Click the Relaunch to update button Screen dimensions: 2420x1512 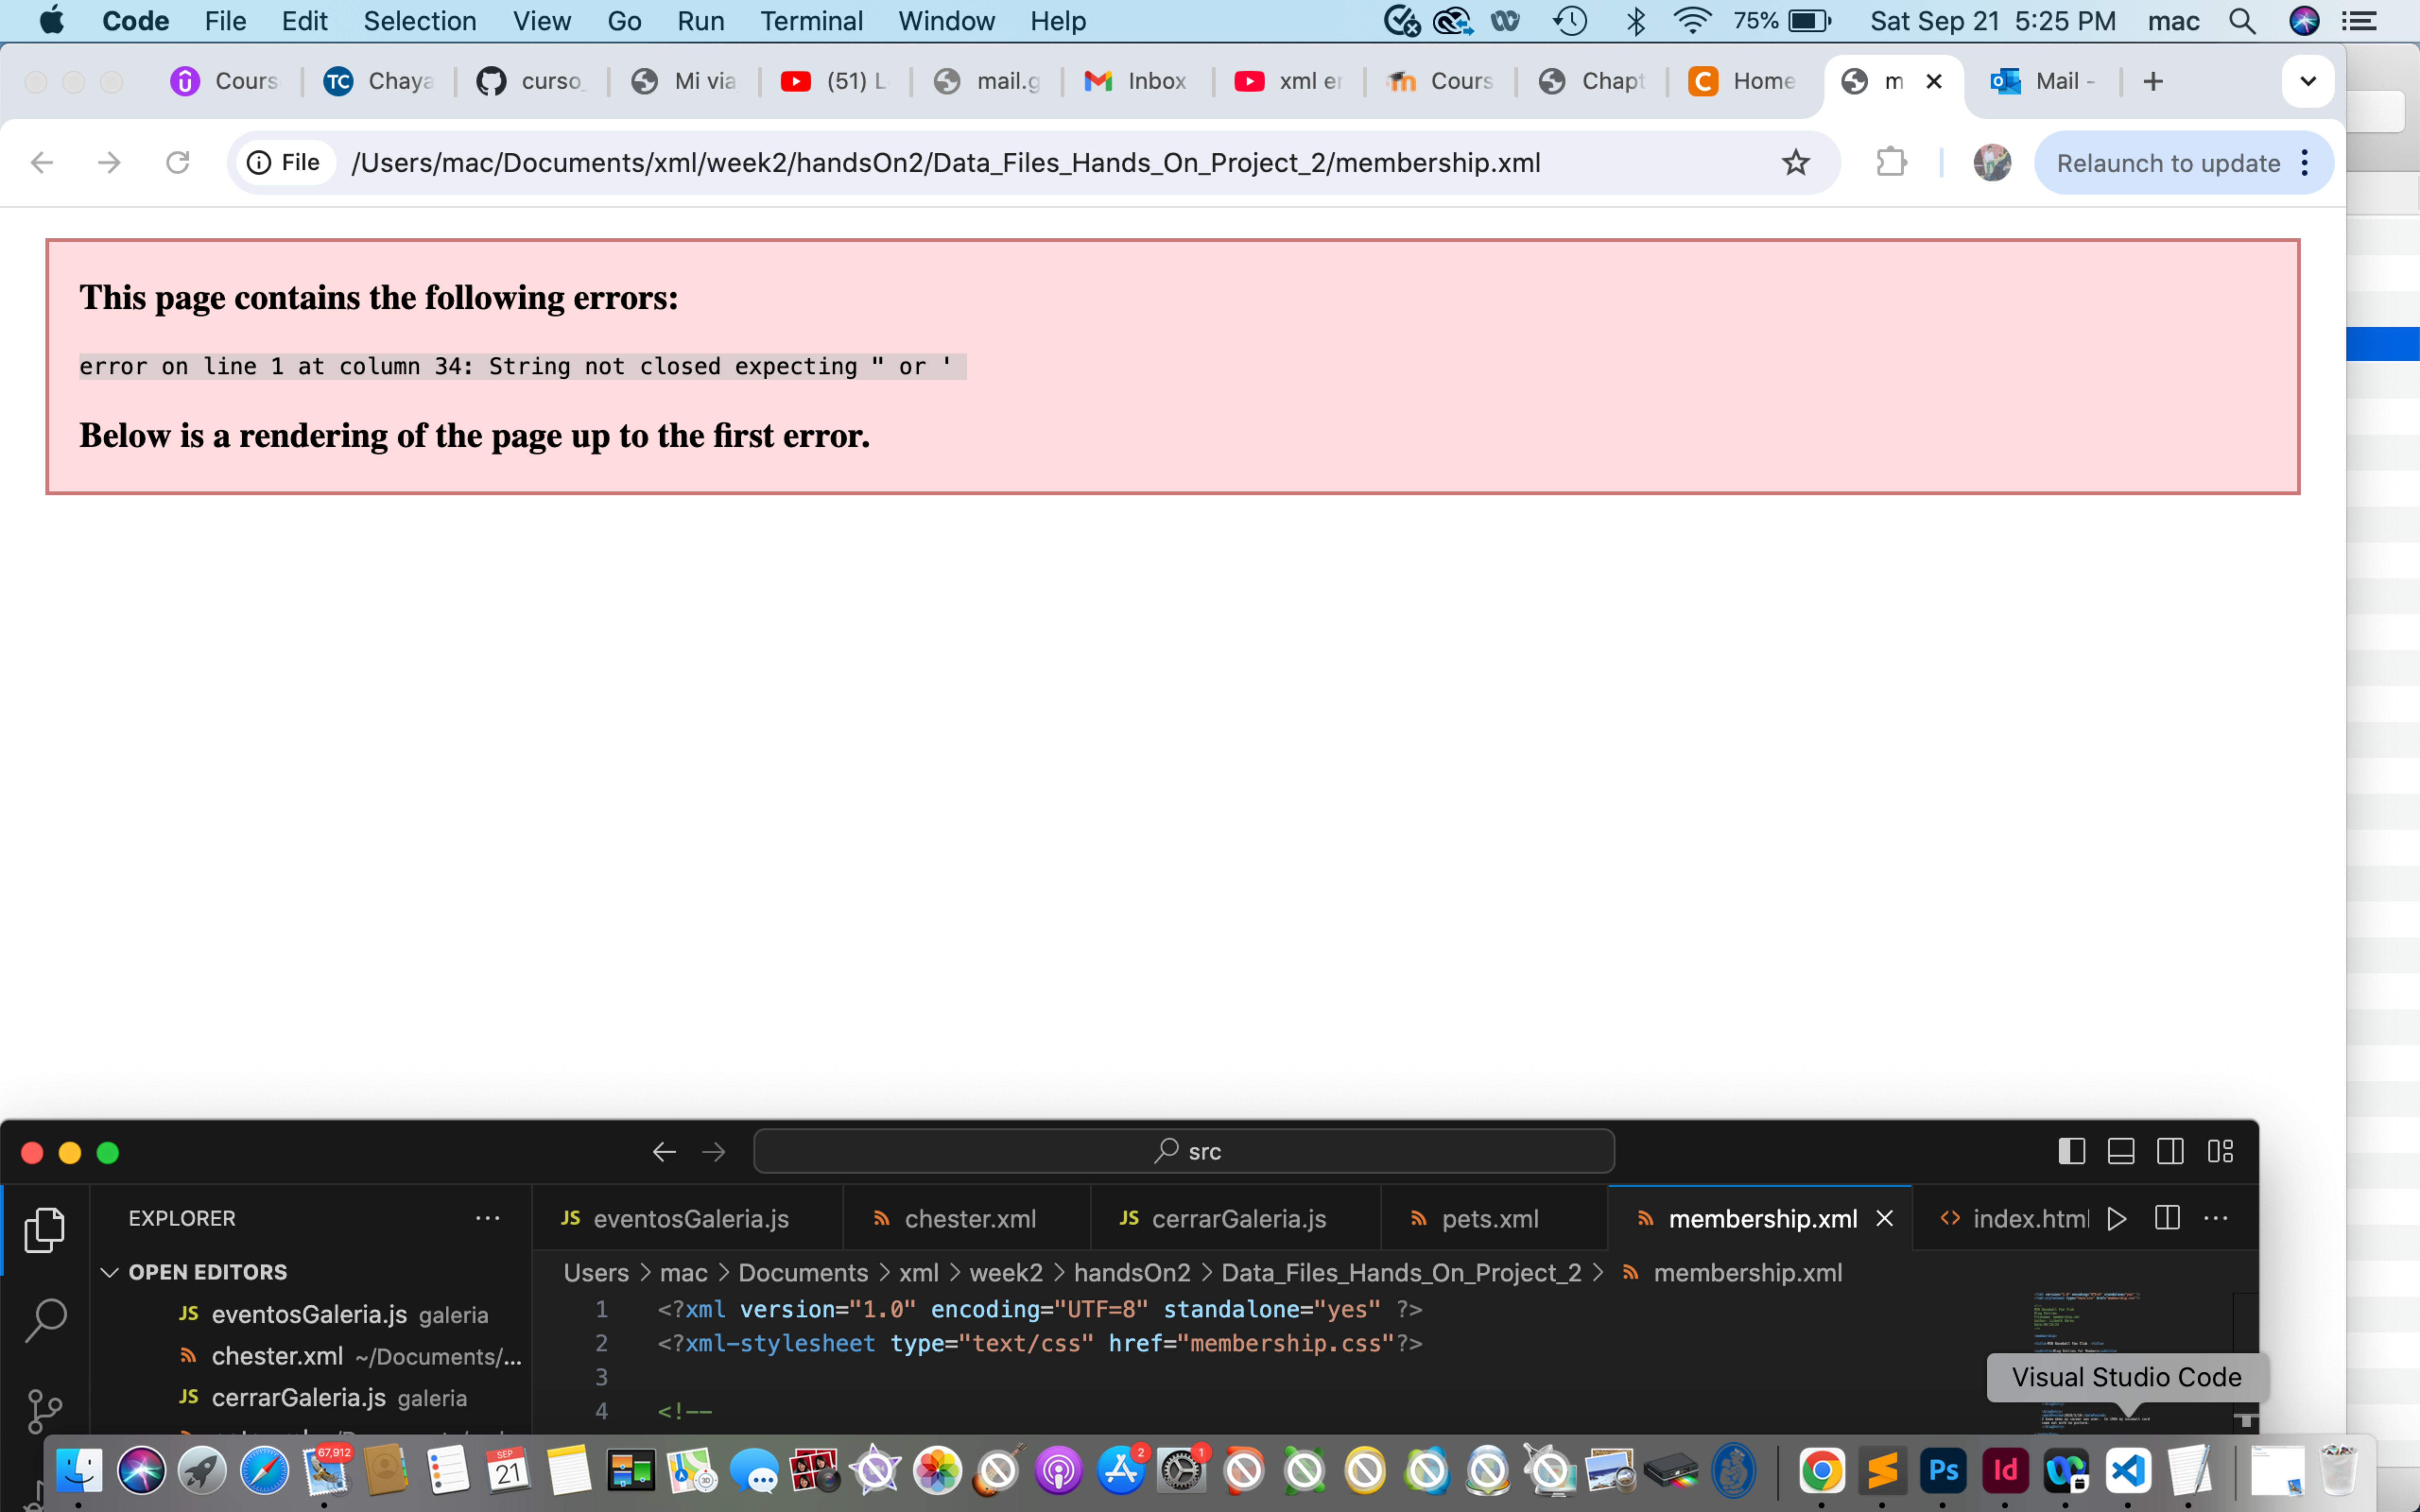pyautogui.click(x=2170, y=162)
